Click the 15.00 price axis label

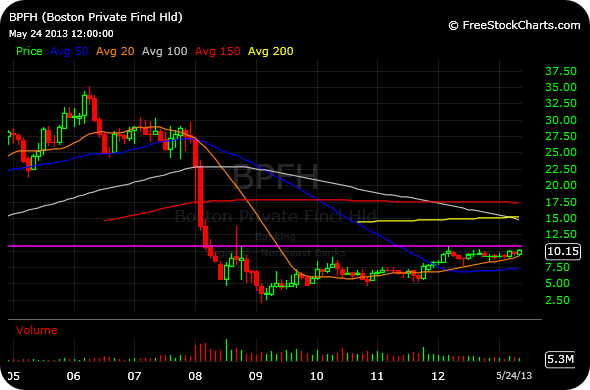coord(561,218)
